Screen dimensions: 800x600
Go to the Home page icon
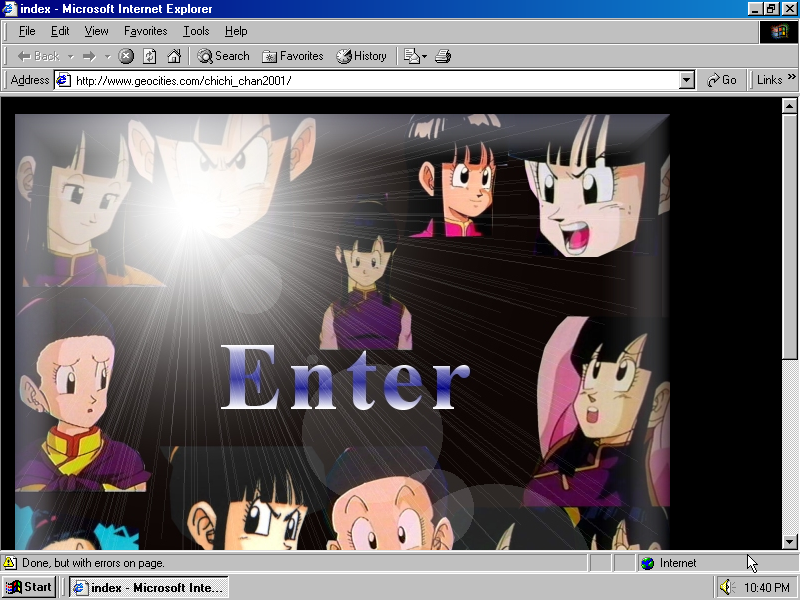click(174, 56)
